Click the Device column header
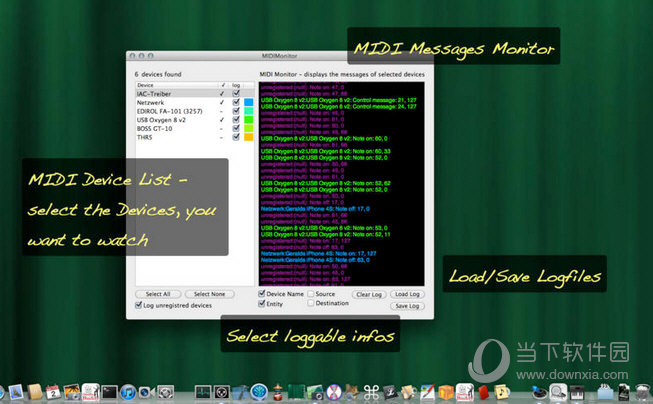The image size is (653, 404). 177,85
